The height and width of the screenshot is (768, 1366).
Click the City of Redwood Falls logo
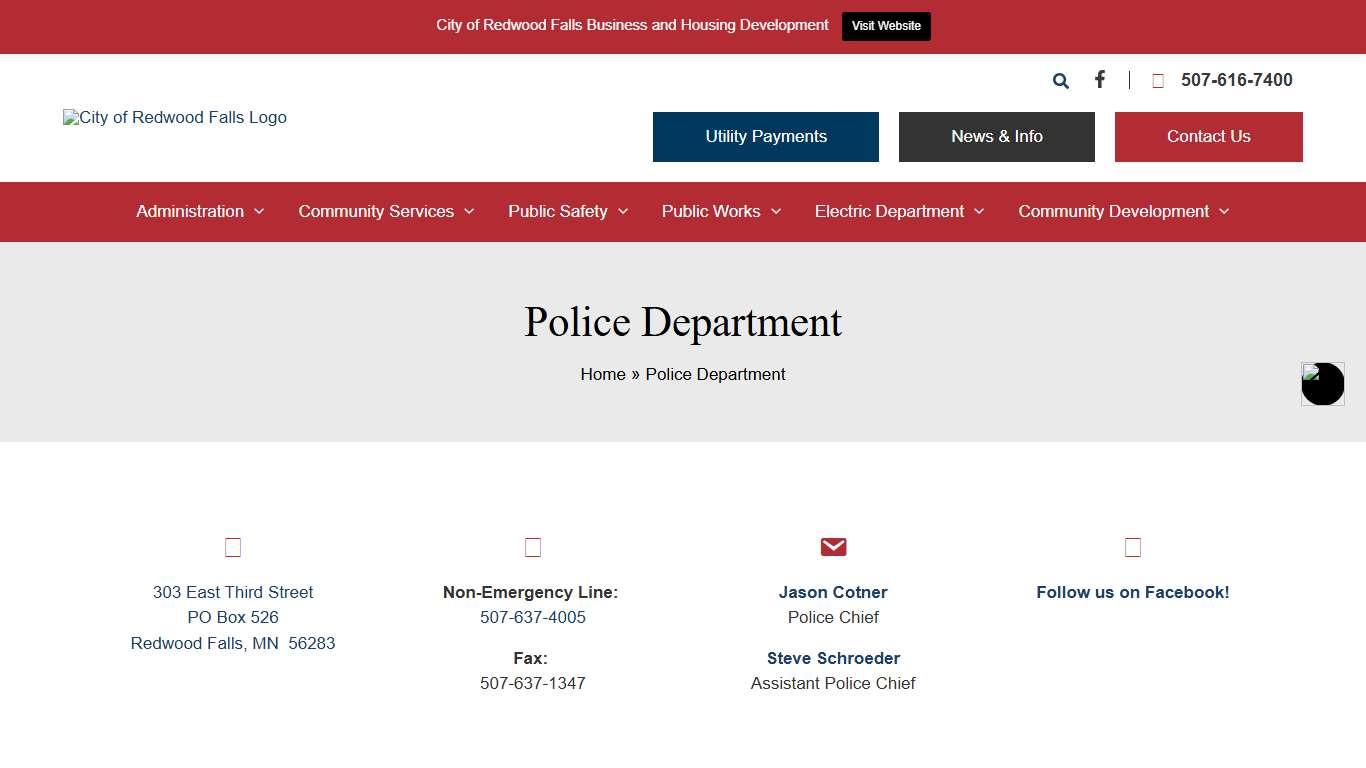pos(174,117)
